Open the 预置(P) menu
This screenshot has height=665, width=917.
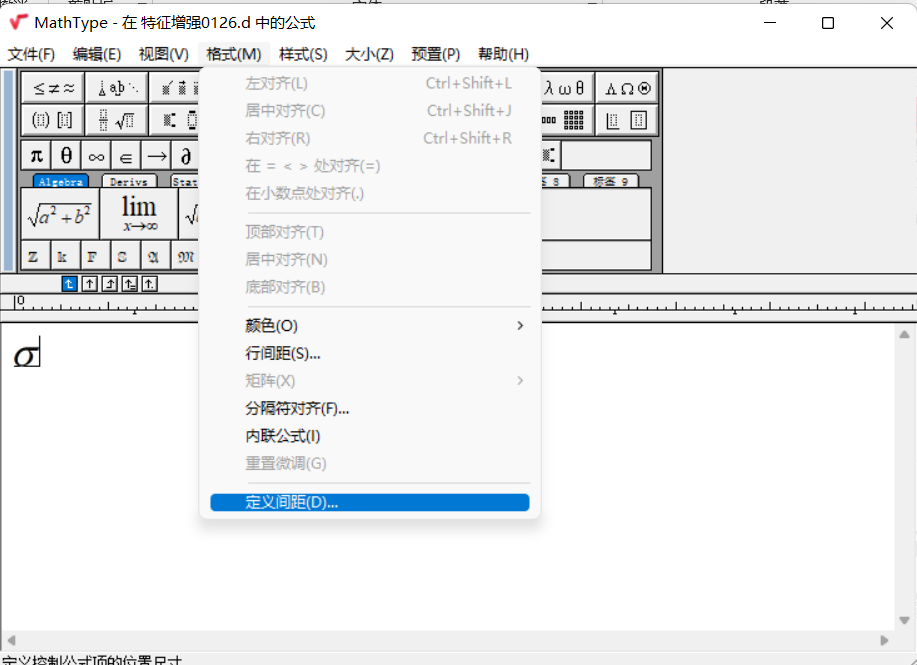coord(436,54)
